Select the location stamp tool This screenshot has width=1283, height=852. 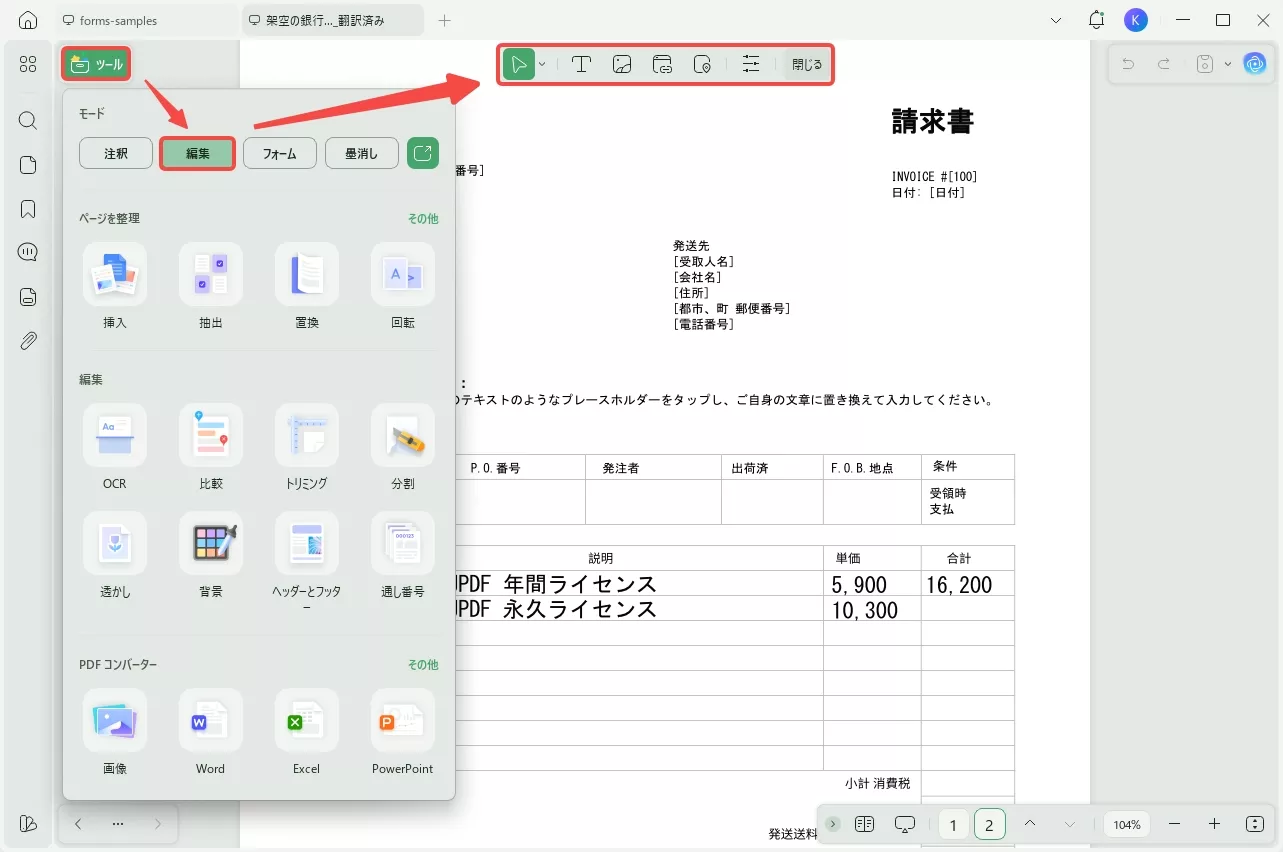(702, 63)
